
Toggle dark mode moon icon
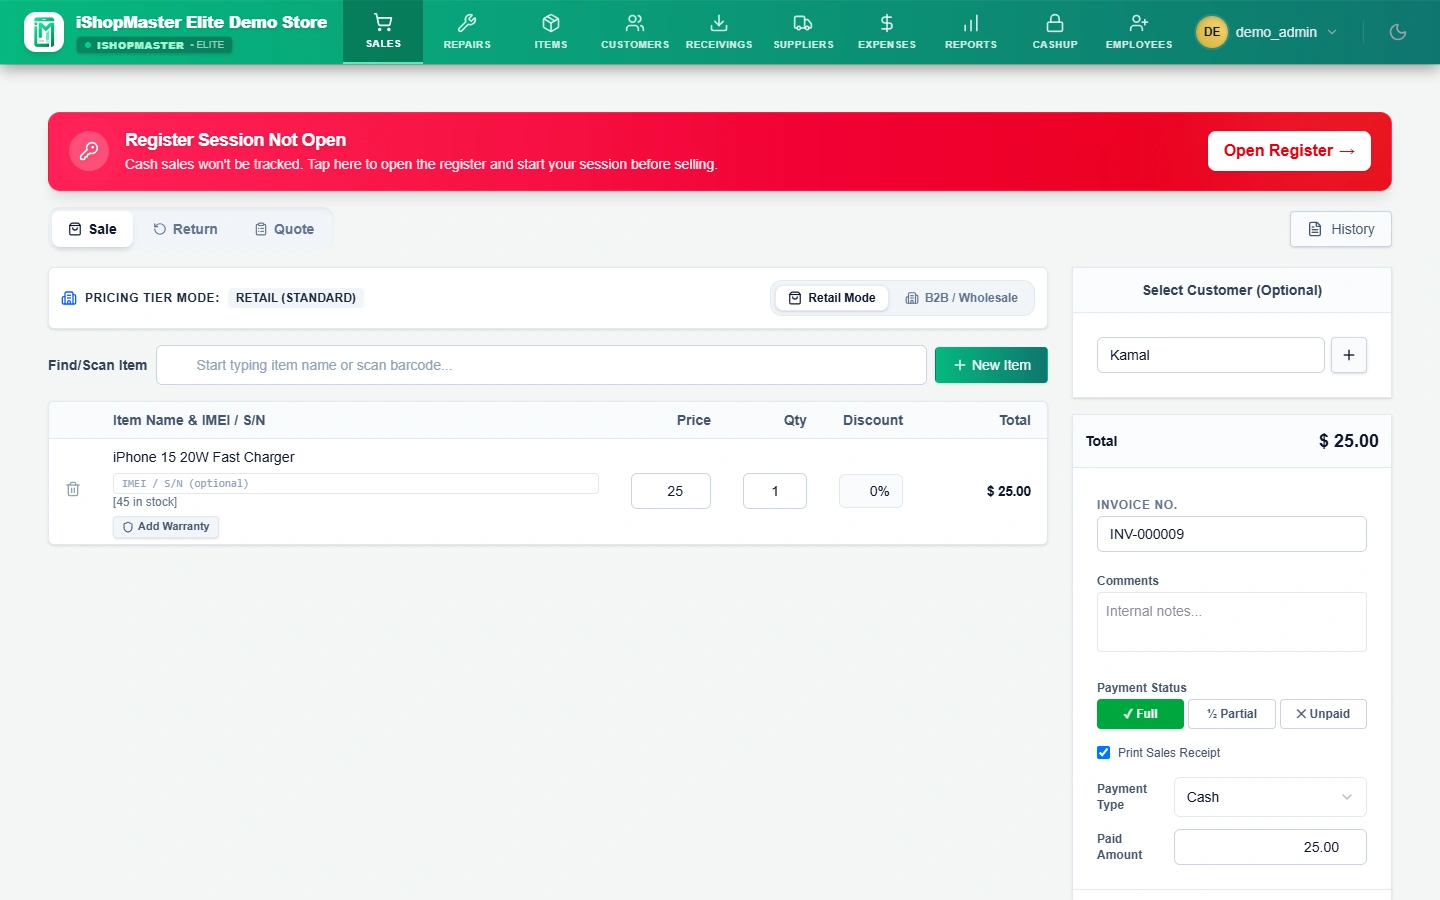click(1398, 32)
